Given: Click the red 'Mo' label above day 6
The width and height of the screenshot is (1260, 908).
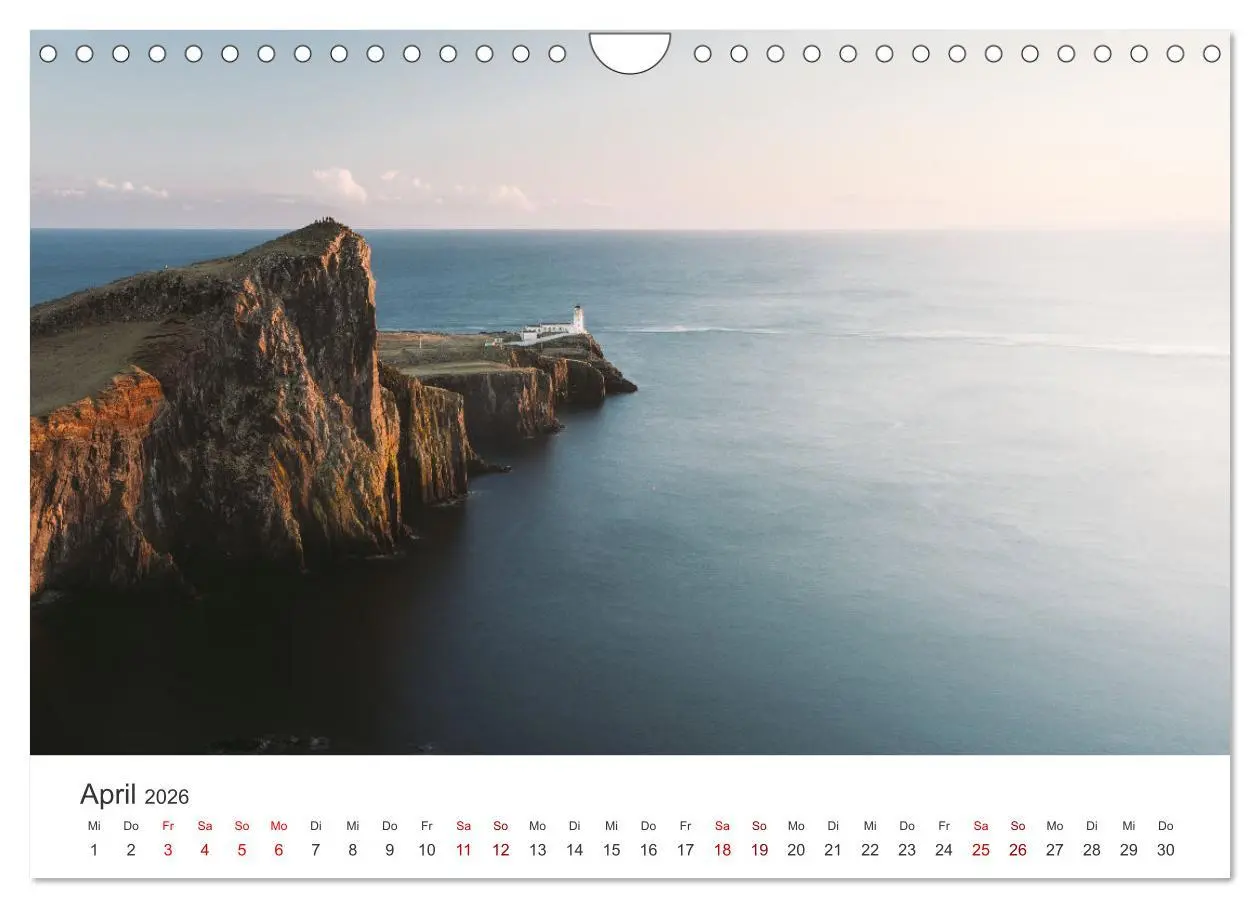Looking at the screenshot, I should [x=279, y=826].
